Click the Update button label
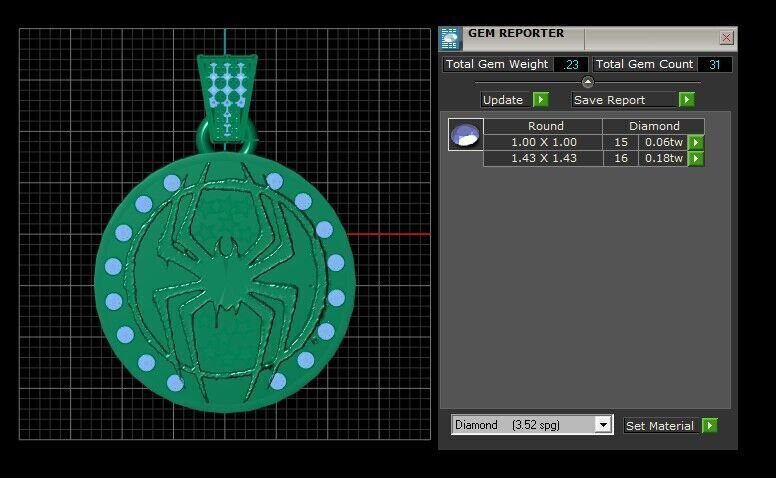The height and width of the screenshot is (478, 776). (503, 100)
